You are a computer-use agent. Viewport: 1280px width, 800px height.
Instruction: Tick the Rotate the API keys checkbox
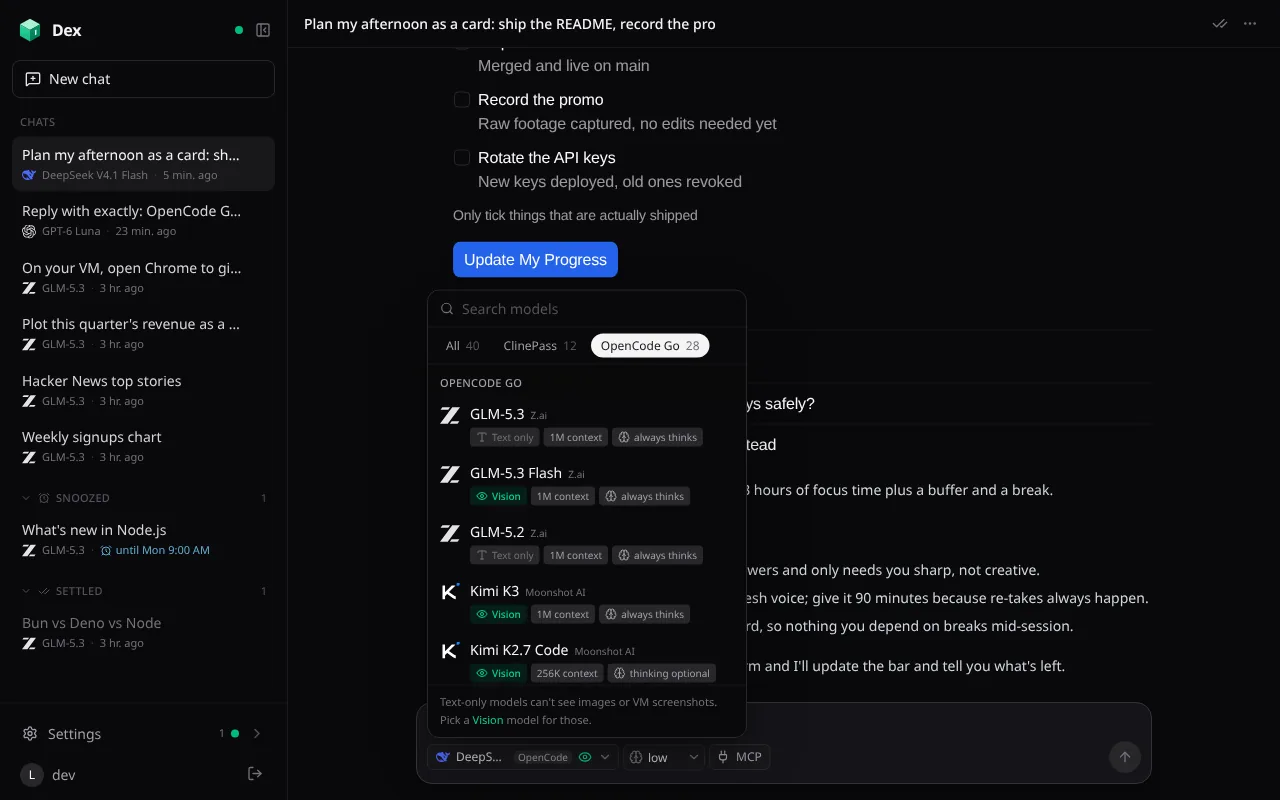[x=462, y=158]
